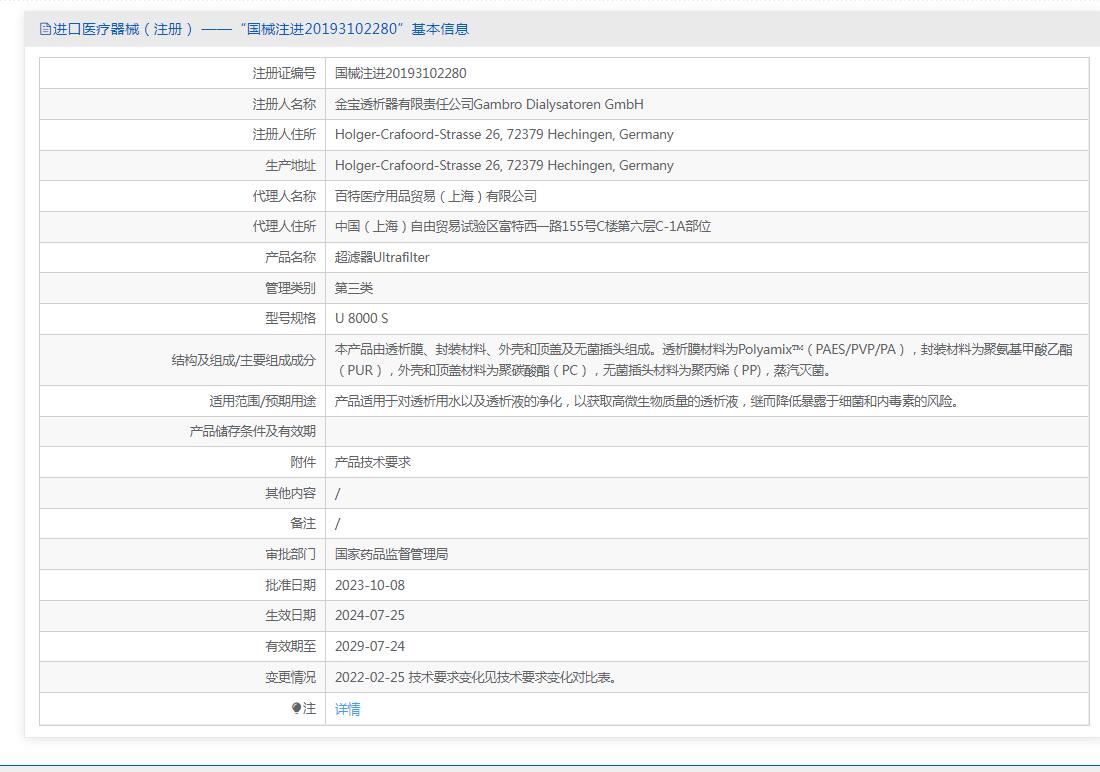Click the 有效期至 label

(290, 646)
